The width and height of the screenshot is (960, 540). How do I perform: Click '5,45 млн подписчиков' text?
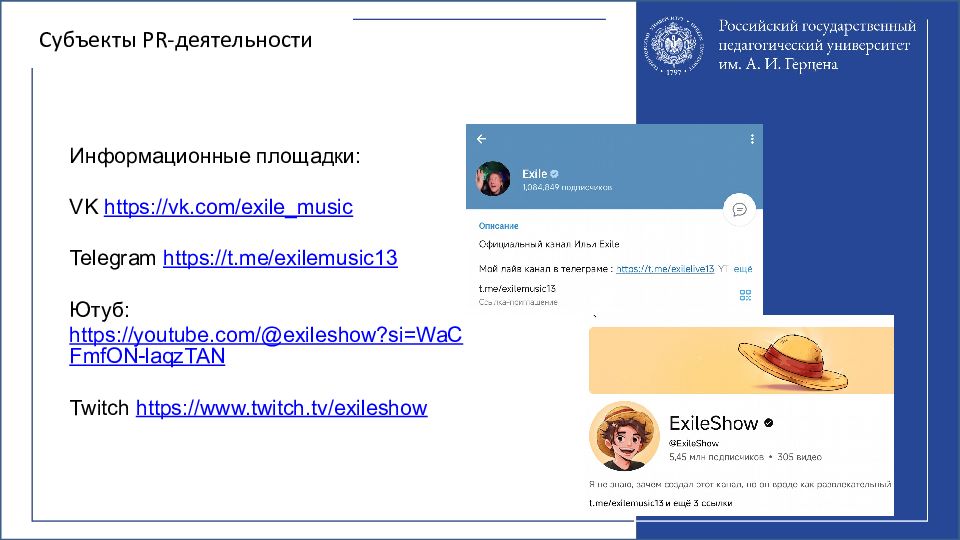(716, 457)
